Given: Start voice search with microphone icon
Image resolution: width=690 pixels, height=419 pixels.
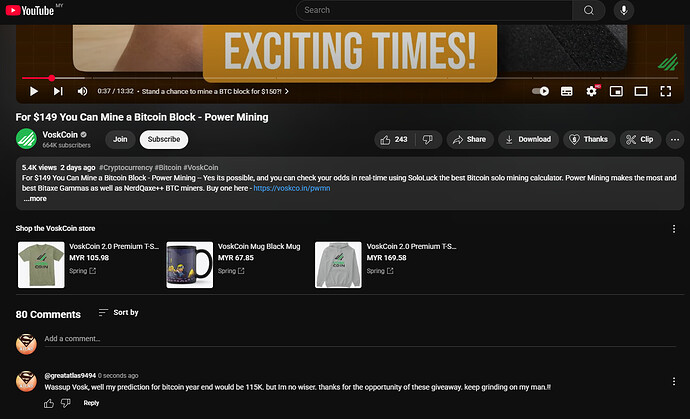Looking at the screenshot, I should click(624, 10).
